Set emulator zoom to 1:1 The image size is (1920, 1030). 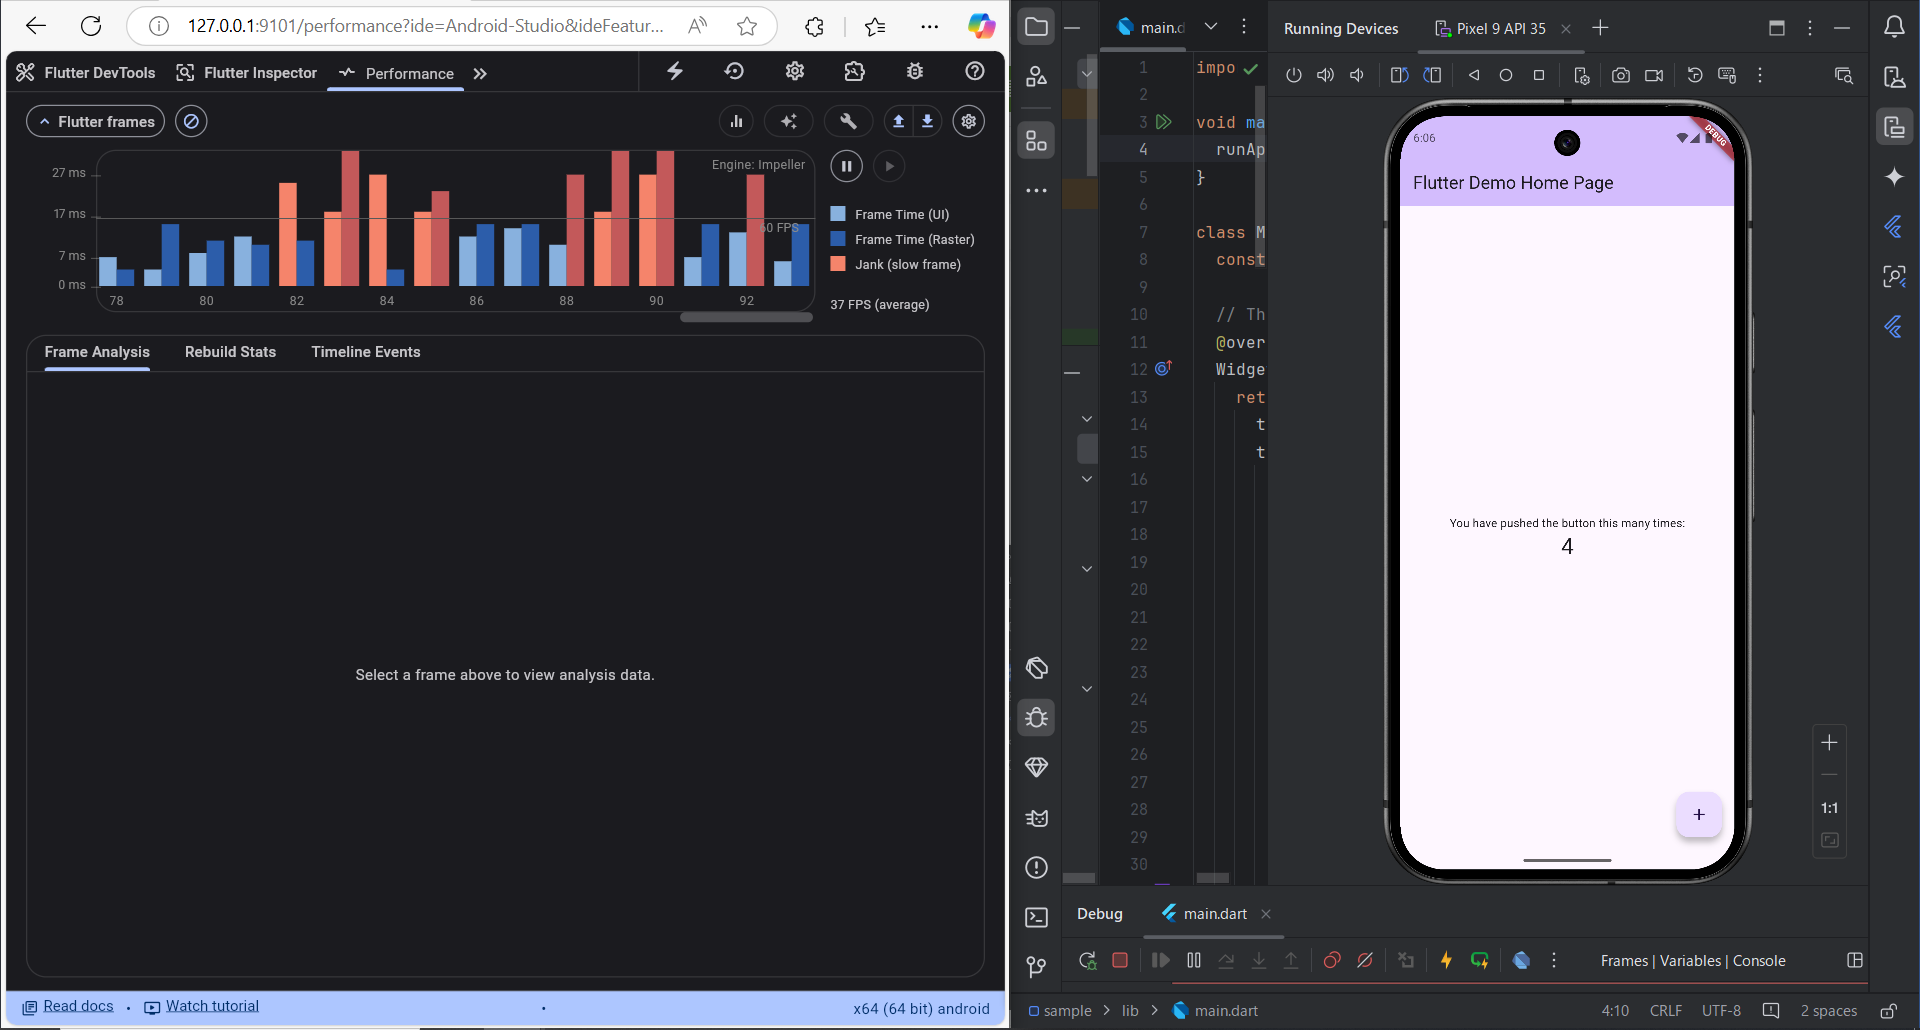pos(1829,808)
